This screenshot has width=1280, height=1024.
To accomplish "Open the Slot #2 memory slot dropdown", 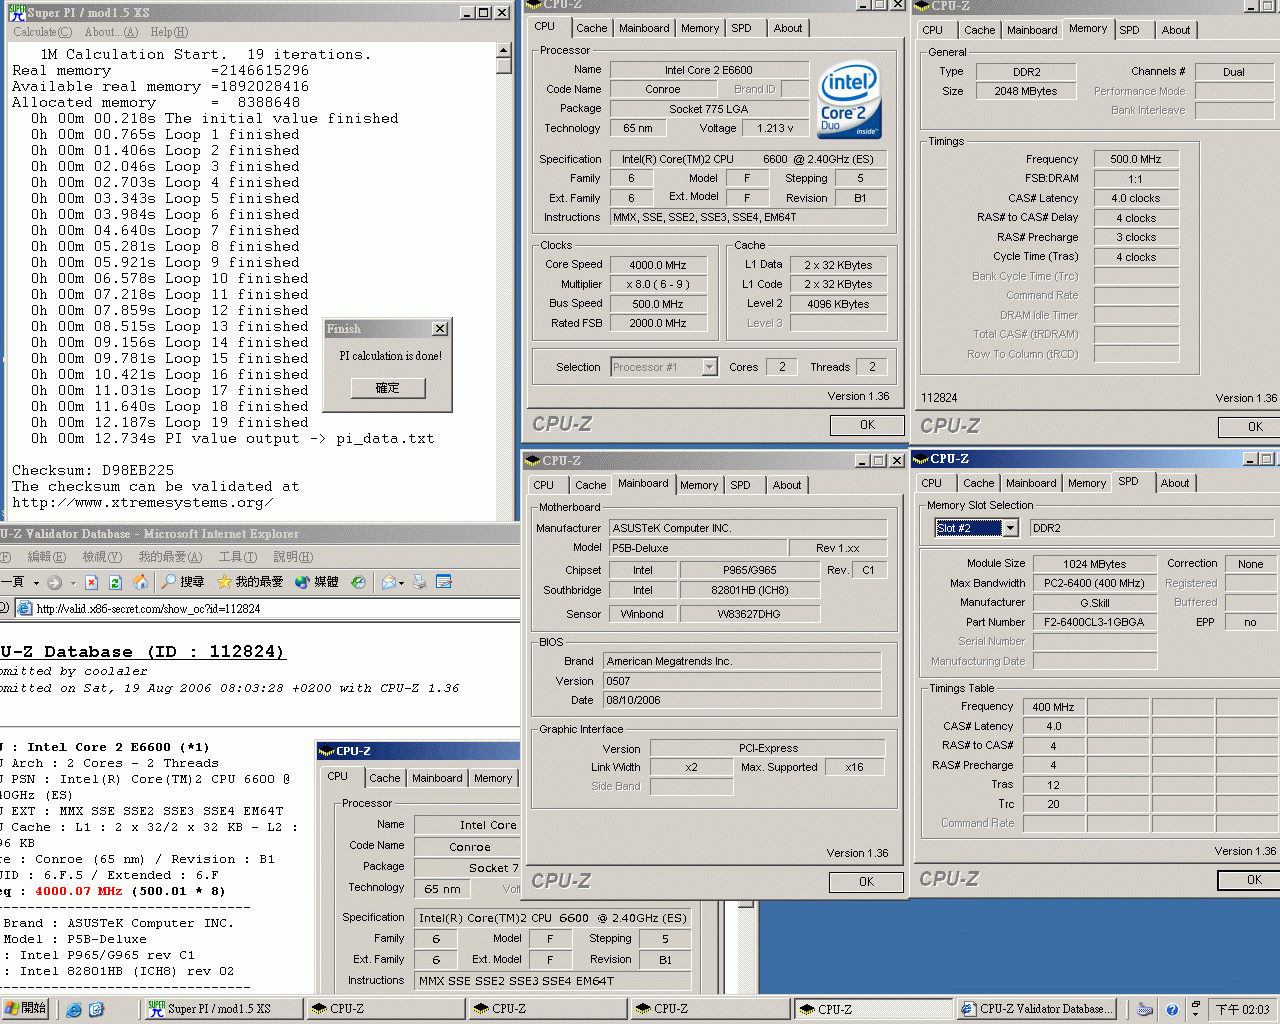I will coord(1010,528).
